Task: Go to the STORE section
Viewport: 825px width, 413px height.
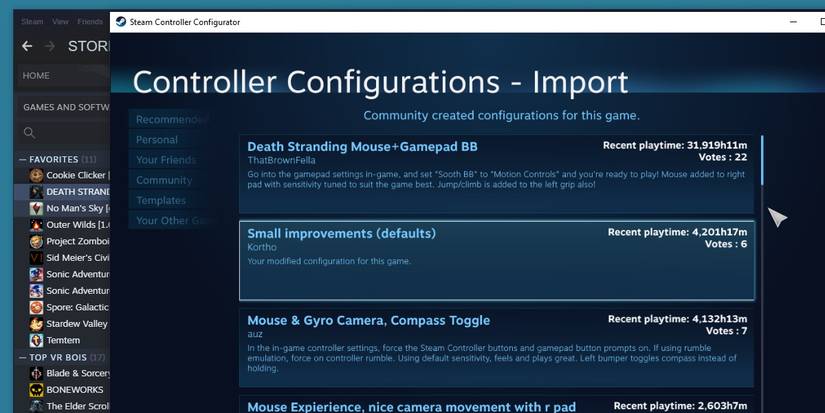Action: [88, 46]
